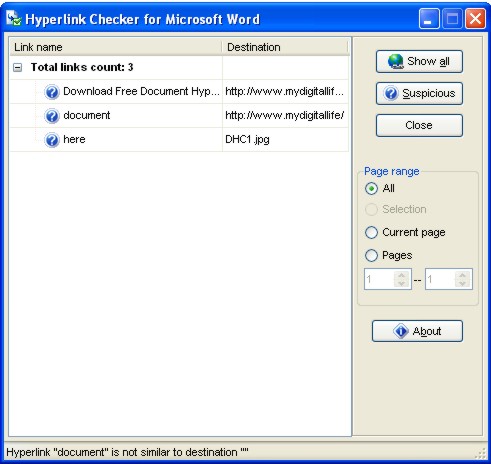
Task: Click the starting page number field
Action: pyautogui.click(x=380, y=279)
